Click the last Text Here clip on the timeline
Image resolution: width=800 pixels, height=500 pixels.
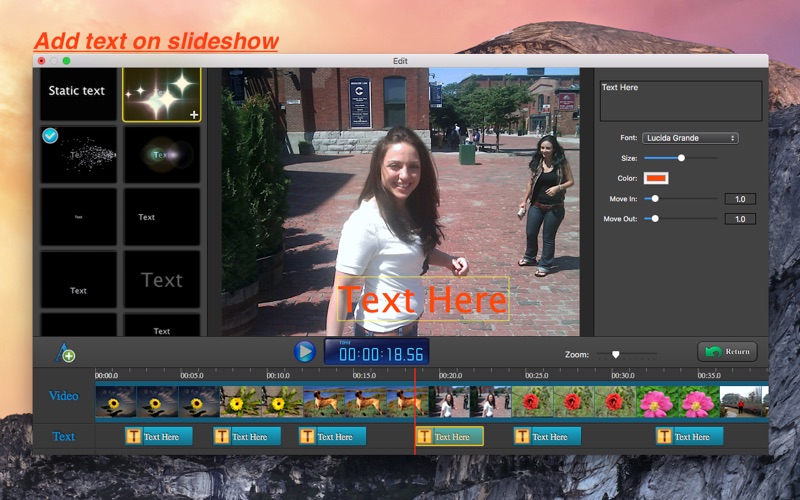pos(689,436)
